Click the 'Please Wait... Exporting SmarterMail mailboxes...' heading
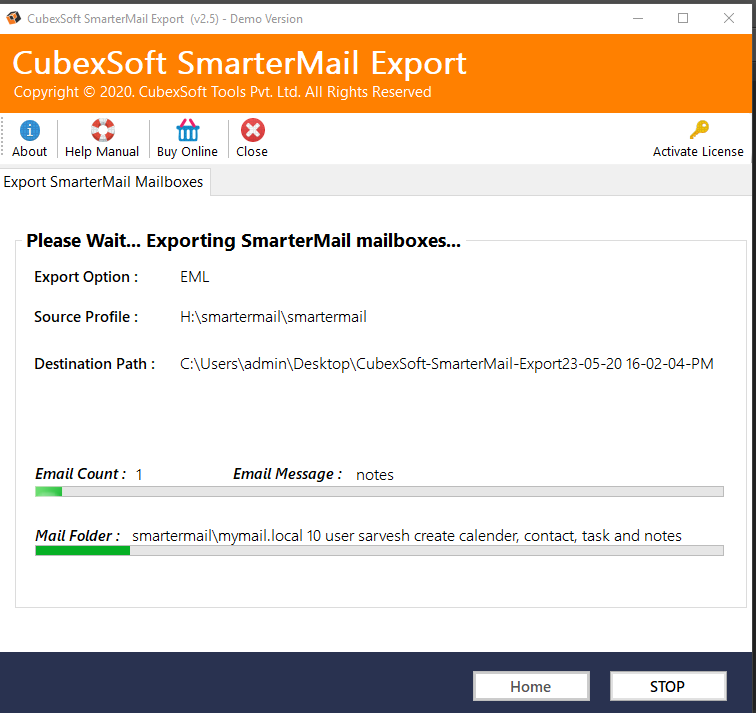The height and width of the screenshot is (713, 756). 243,241
